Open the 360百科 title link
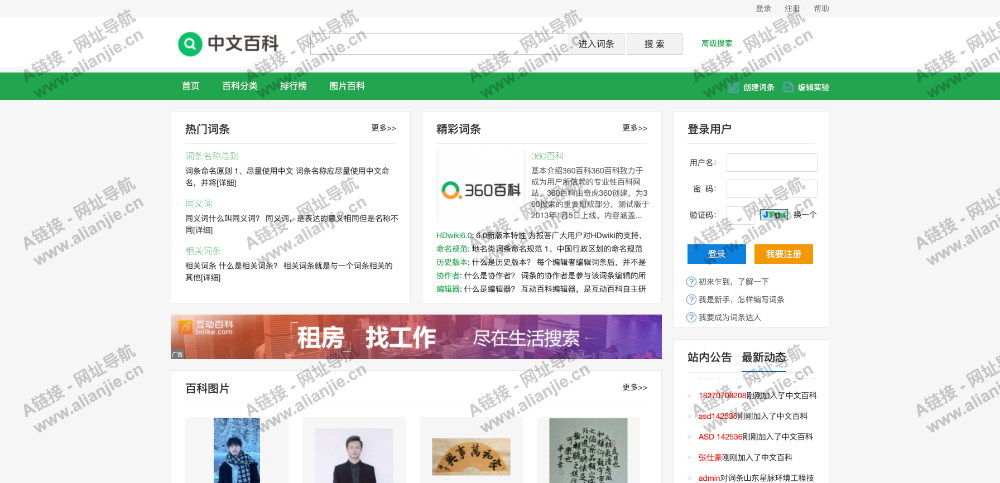1000x483 pixels. pos(547,156)
